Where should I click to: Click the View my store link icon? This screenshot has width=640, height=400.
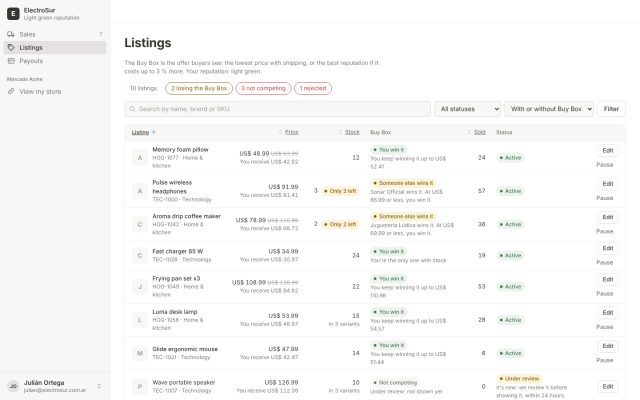tap(11, 91)
